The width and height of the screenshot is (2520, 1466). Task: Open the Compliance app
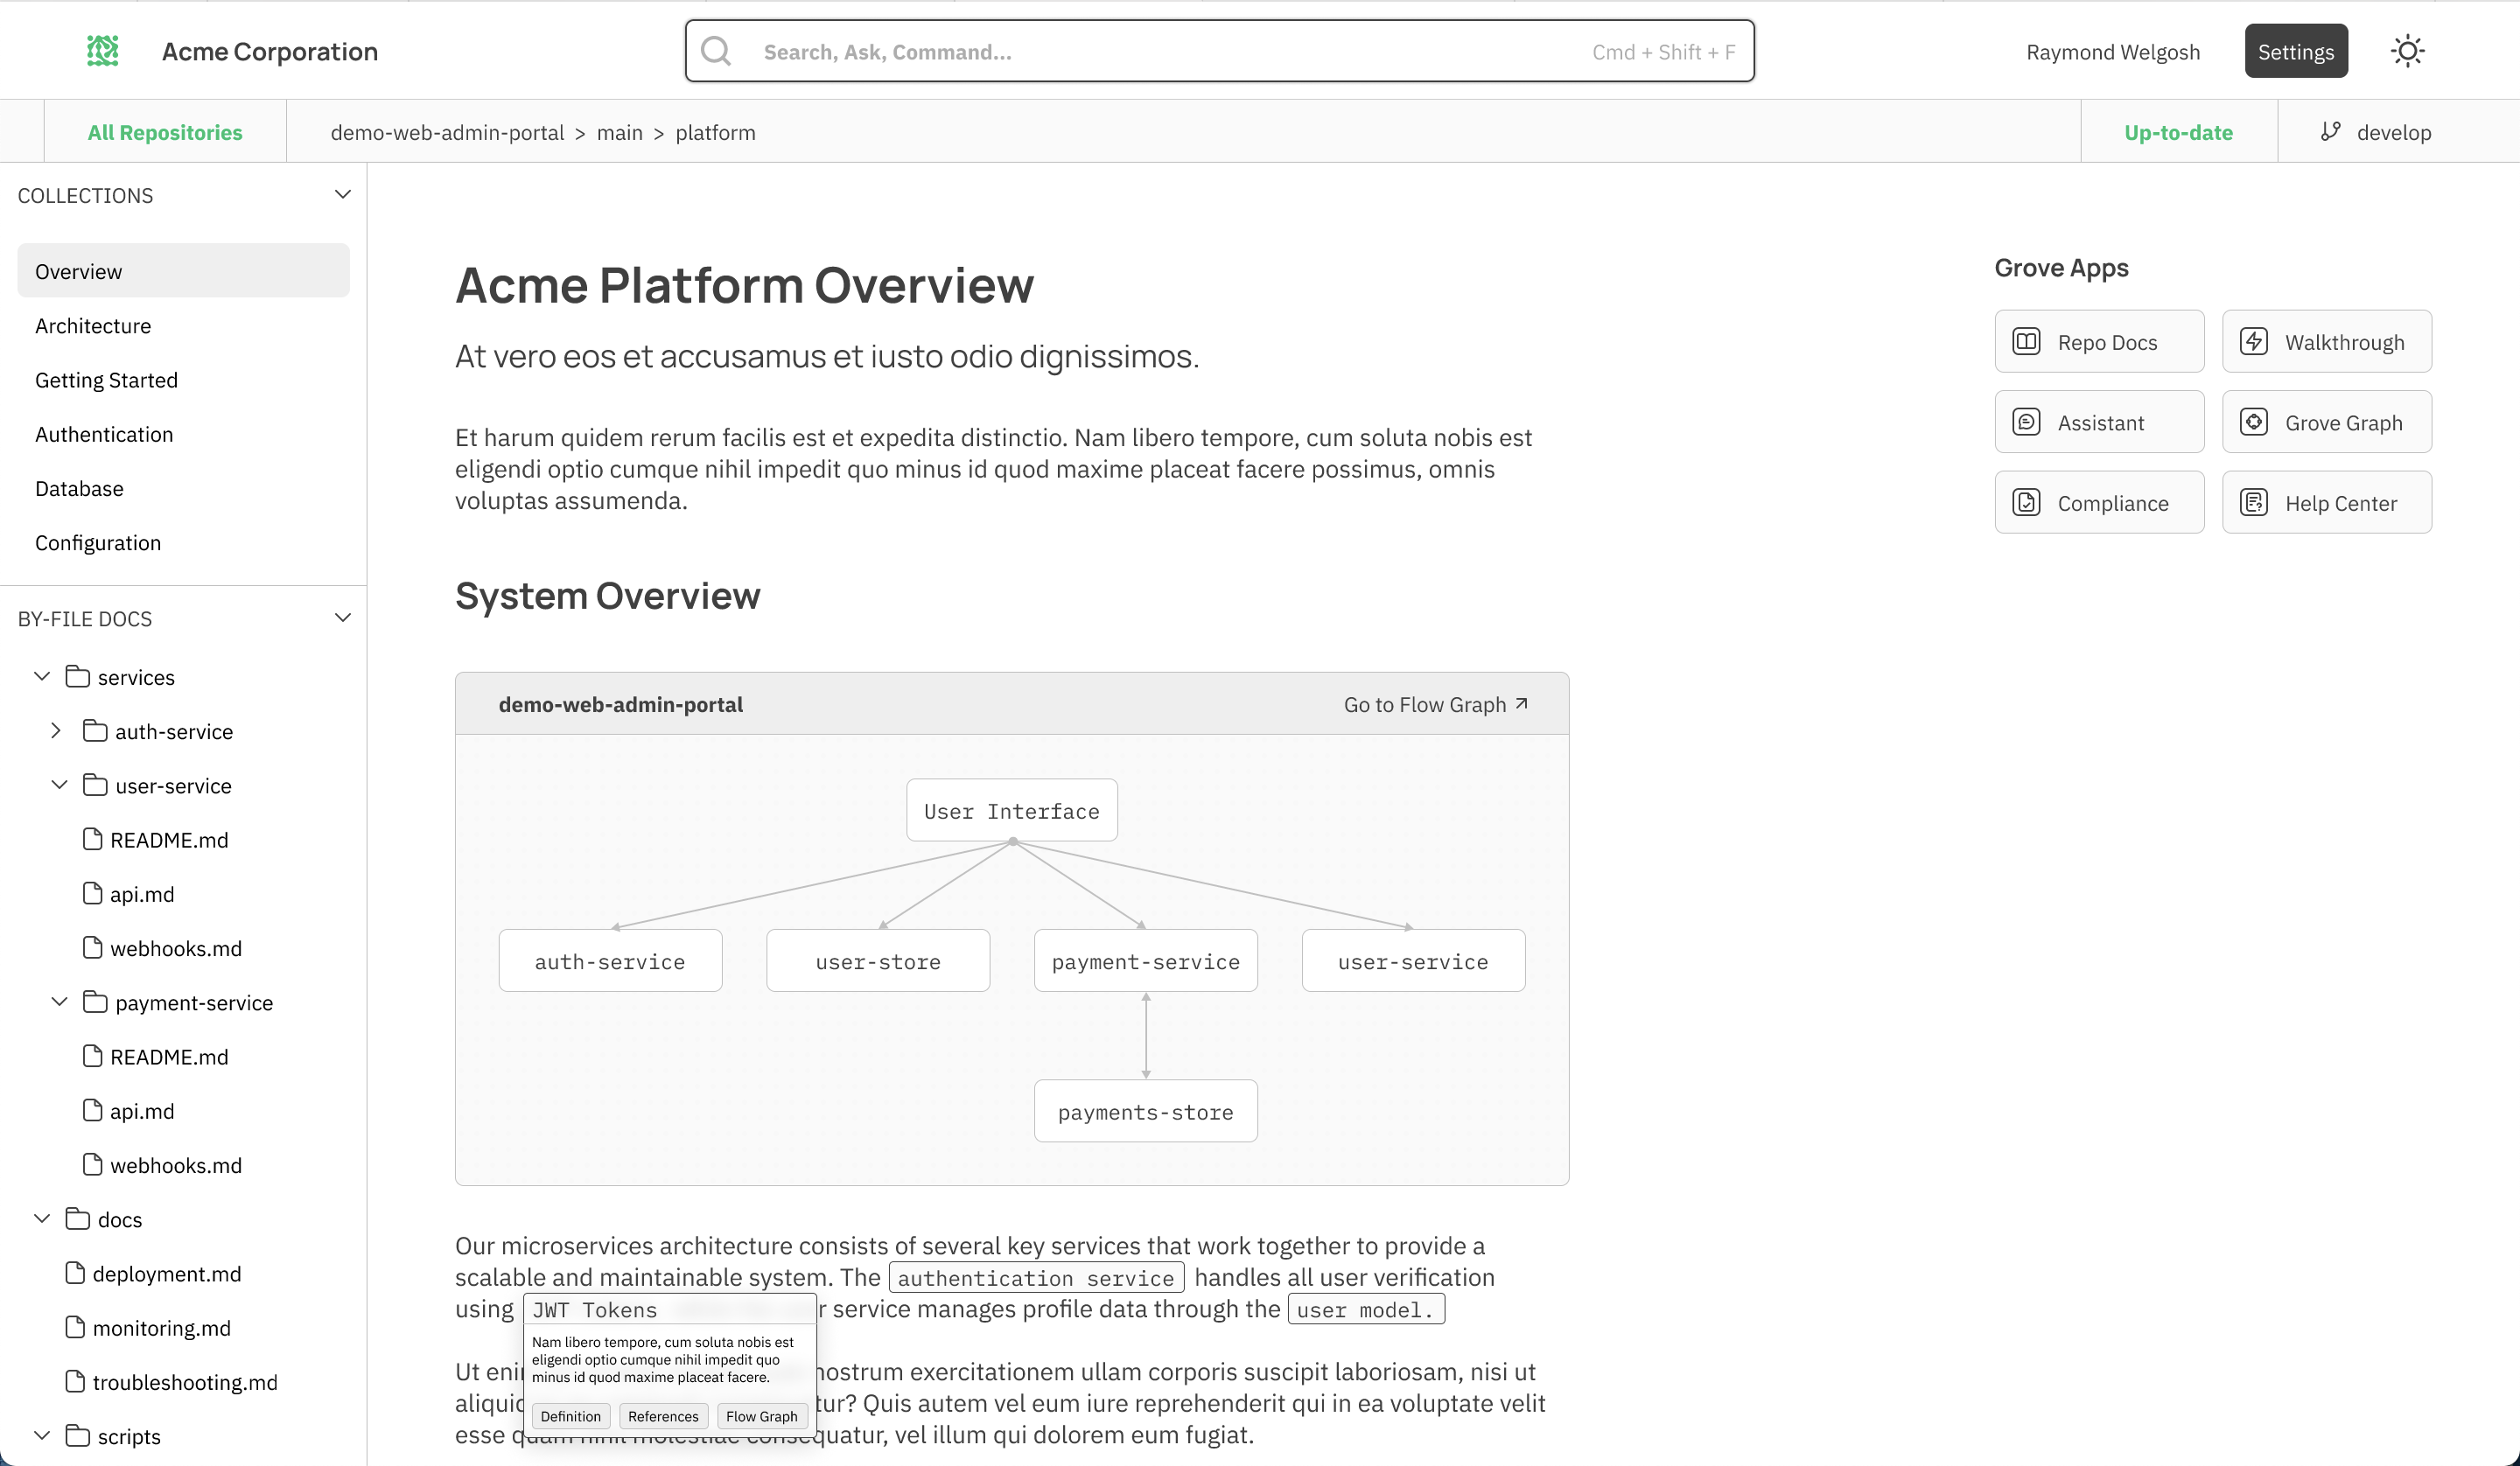coord(2099,503)
